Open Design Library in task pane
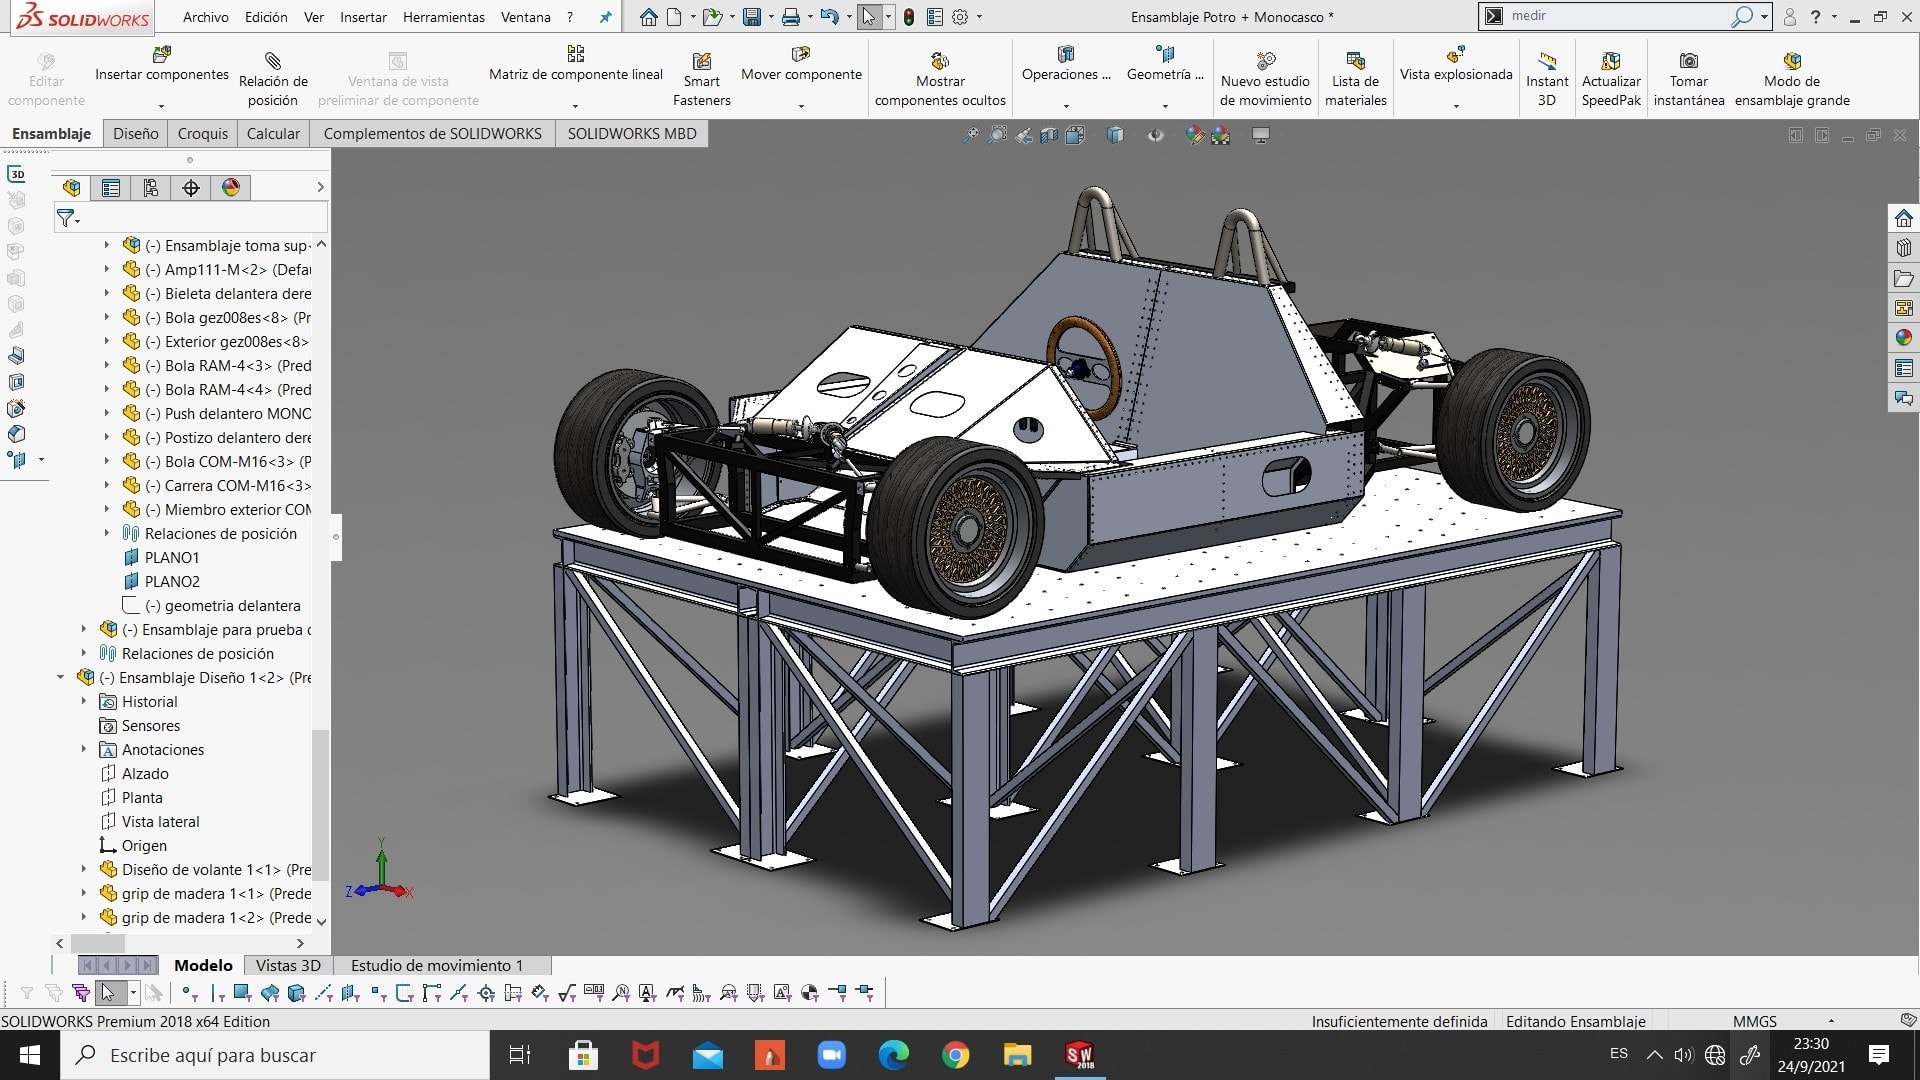 point(1903,248)
